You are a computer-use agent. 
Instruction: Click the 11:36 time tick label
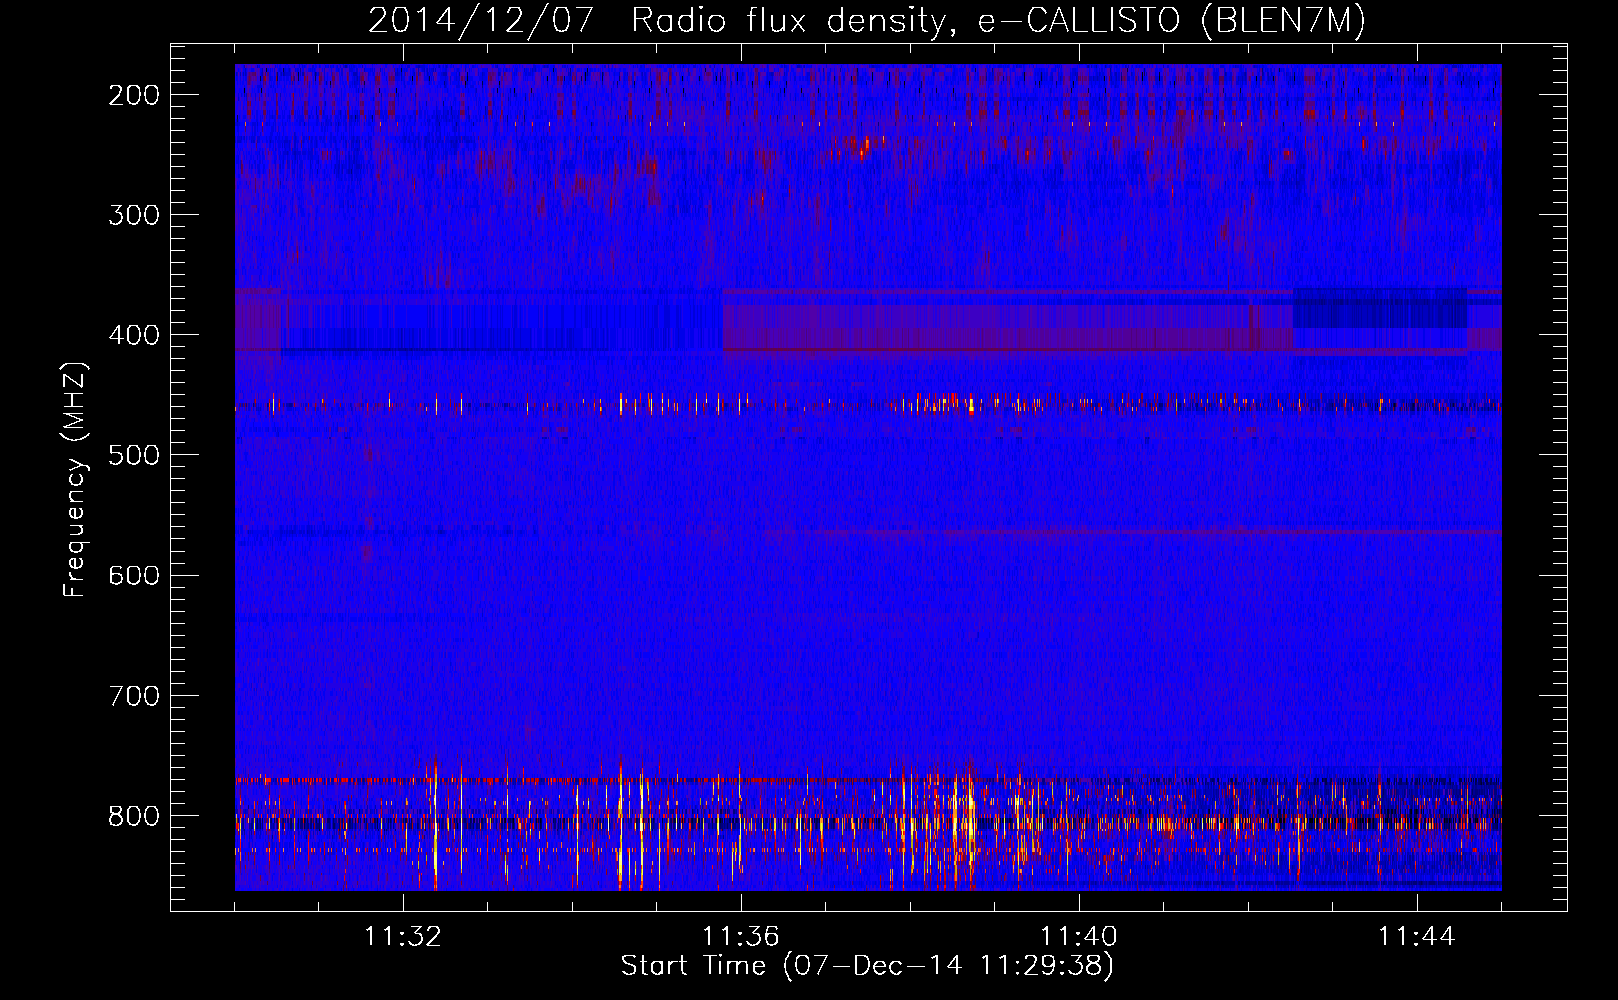[x=741, y=937]
